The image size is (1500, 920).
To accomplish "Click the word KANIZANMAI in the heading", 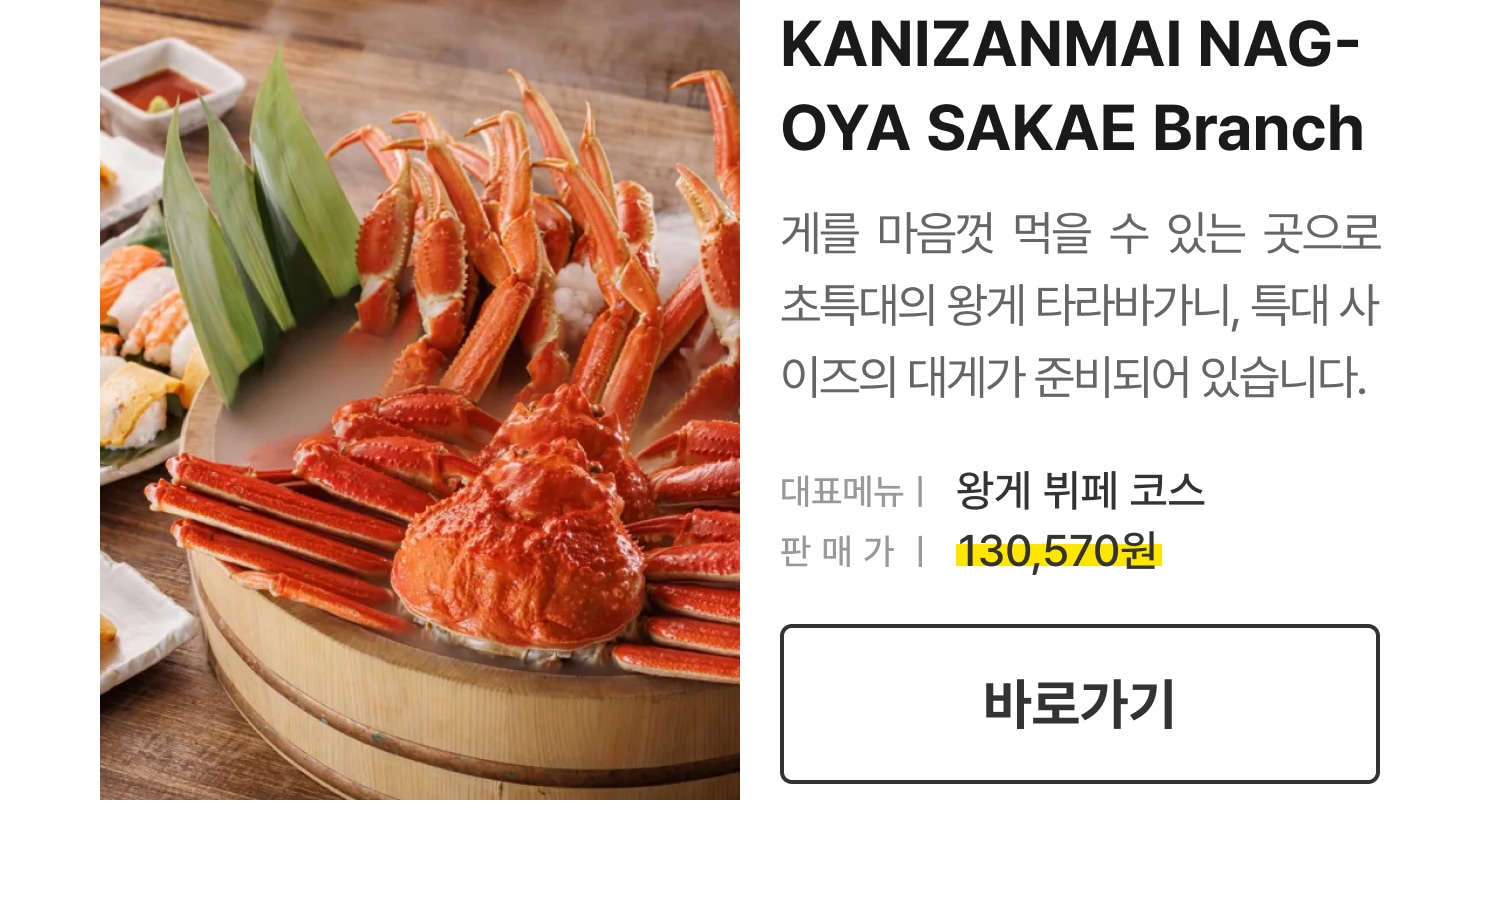I will click(980, 45).
